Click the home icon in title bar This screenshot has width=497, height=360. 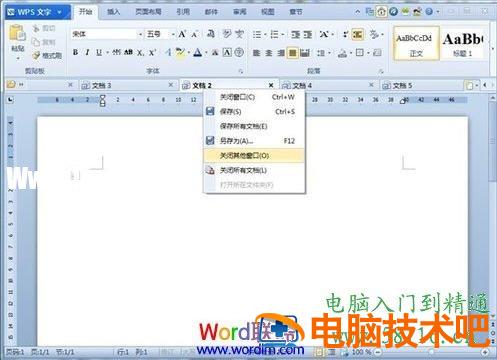tap(381, 12)
